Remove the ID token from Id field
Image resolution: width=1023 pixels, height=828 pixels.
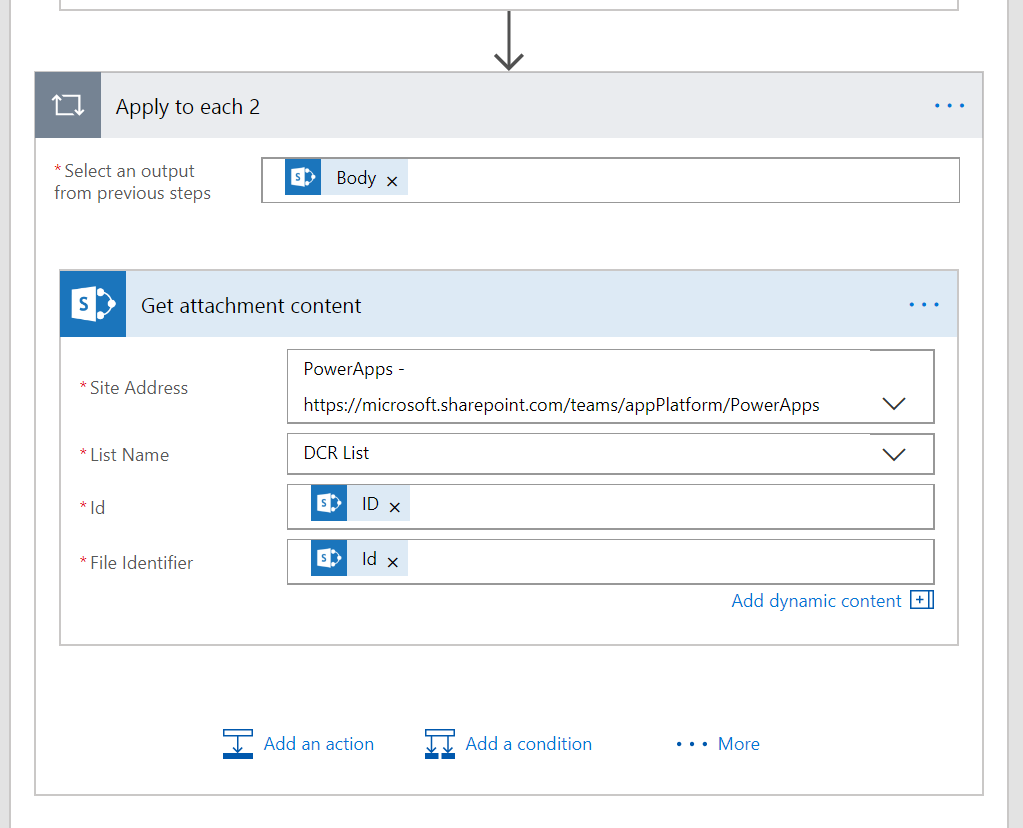click(x=394, y=508)
